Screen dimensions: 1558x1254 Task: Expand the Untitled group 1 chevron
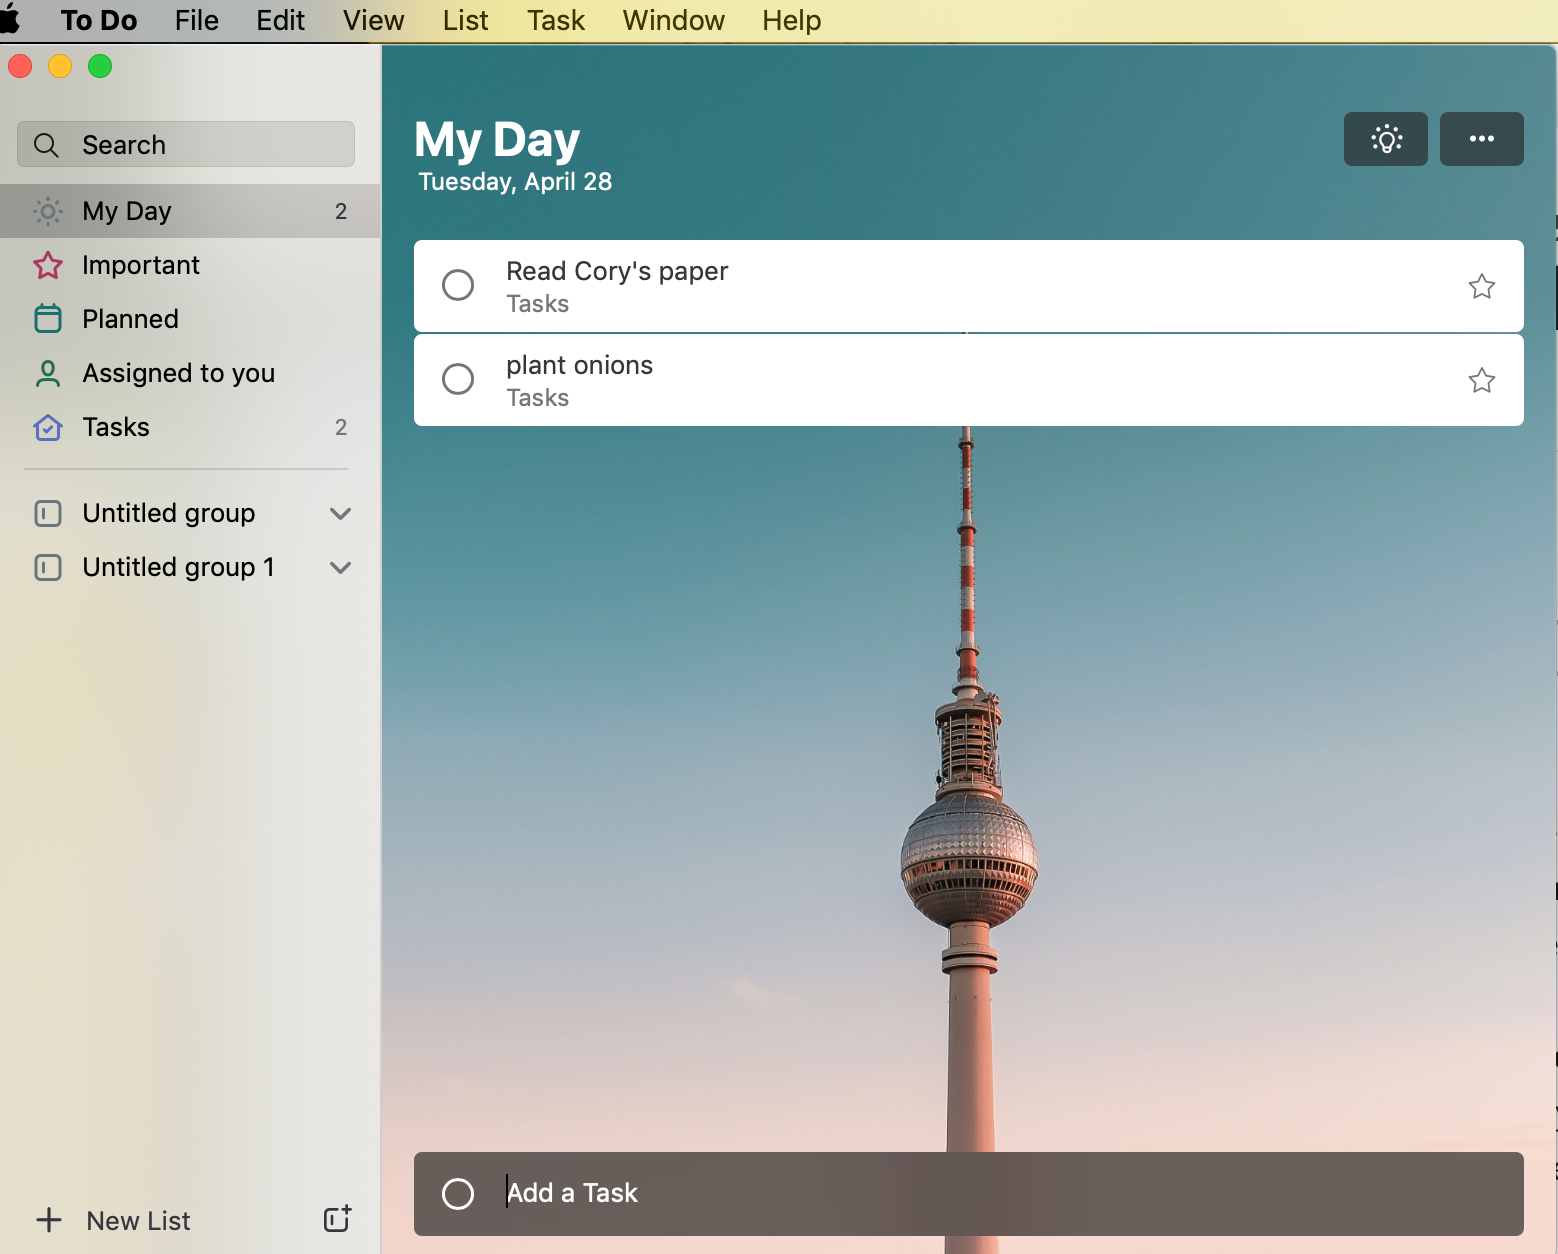(340, 567)
